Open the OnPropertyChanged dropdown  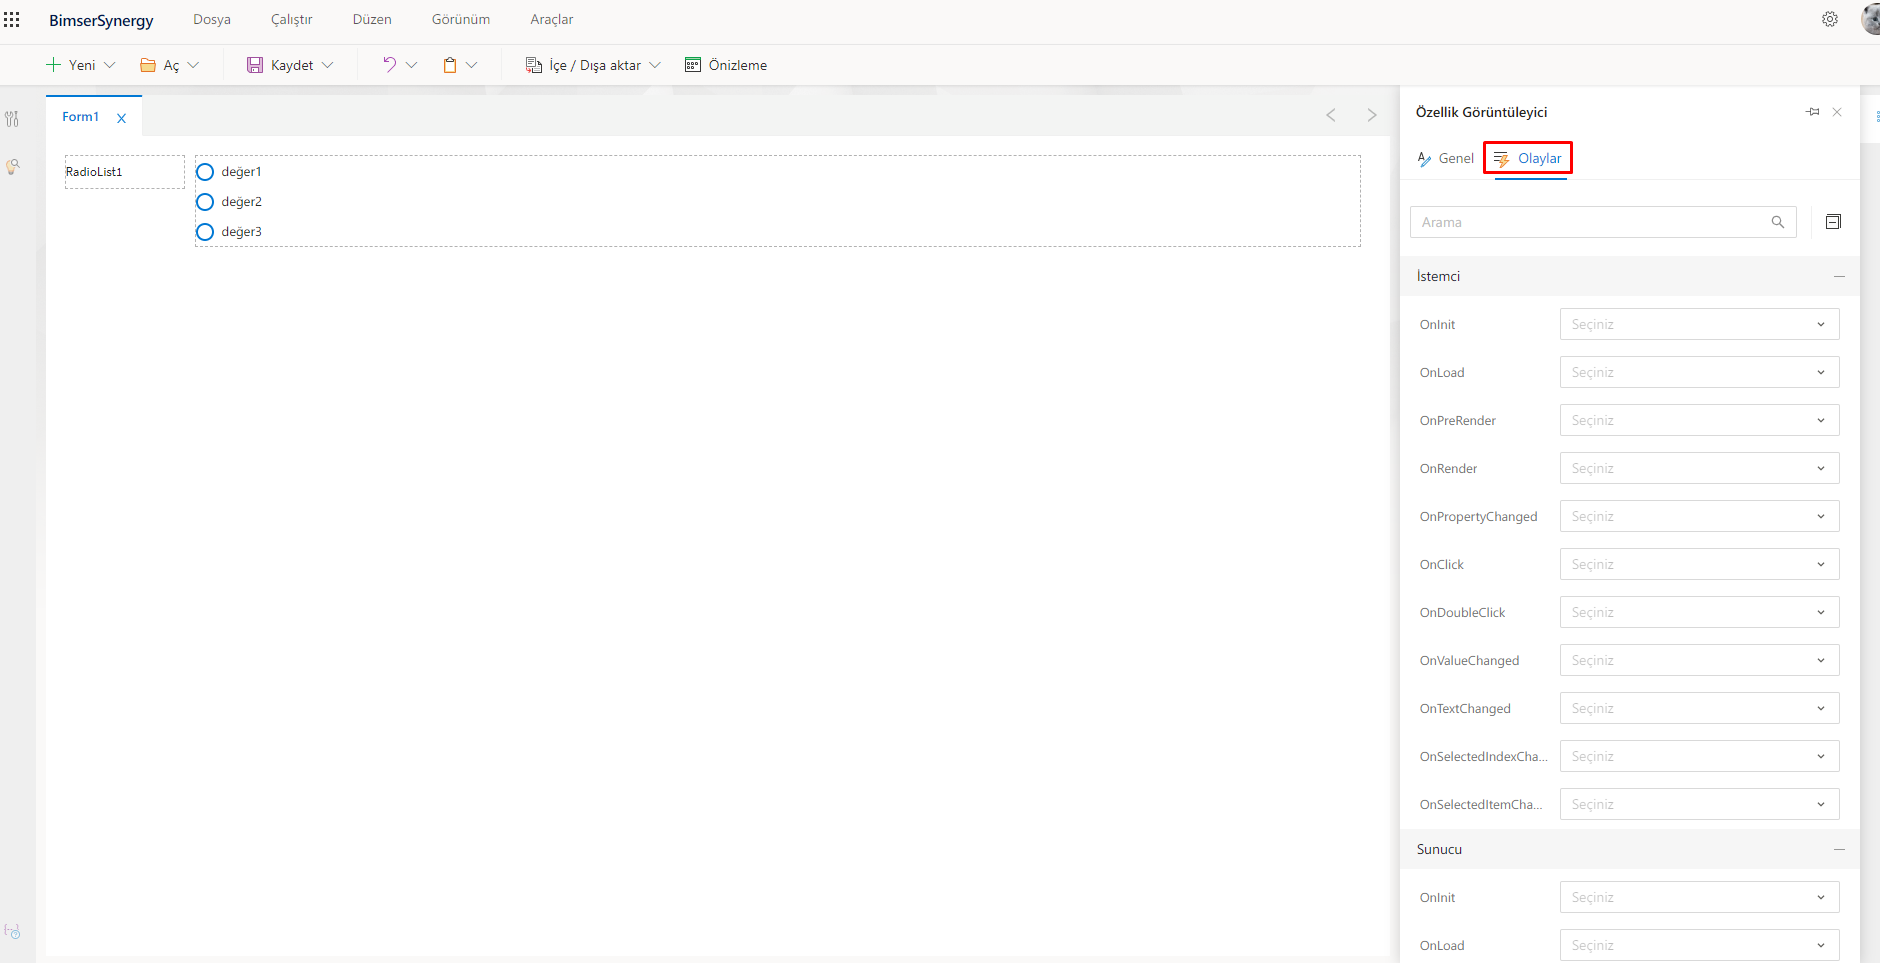click(x=1699, y=516)
